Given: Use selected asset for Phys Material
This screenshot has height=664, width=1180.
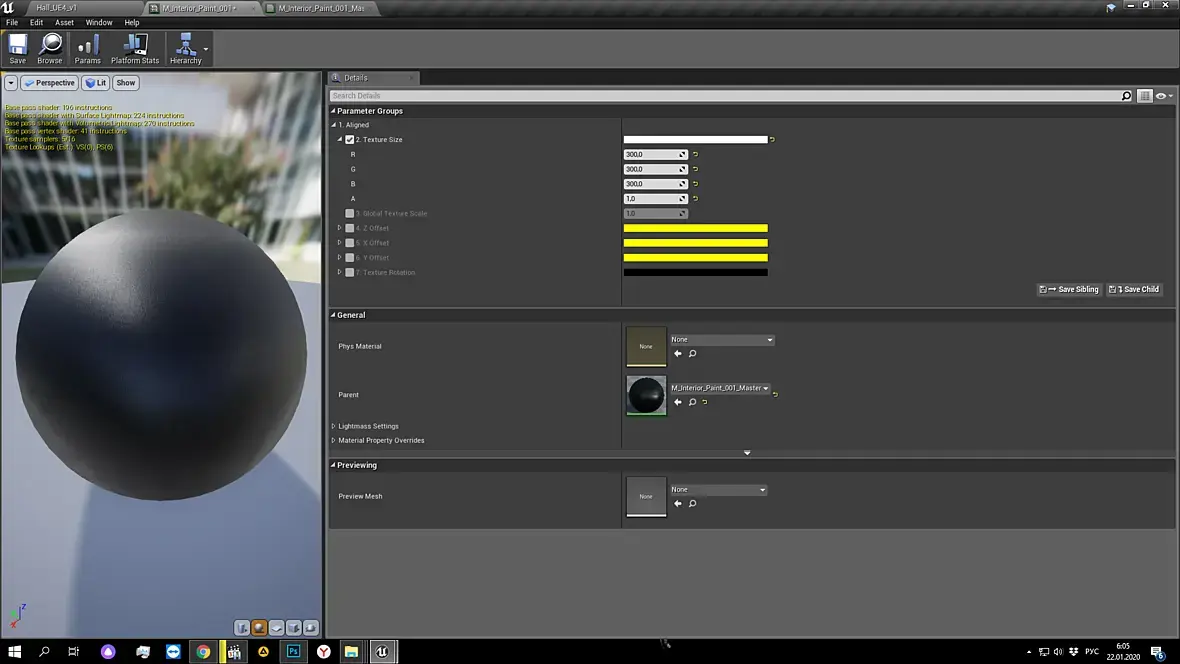Looking at the screenshot, I should tap(678, 354).
